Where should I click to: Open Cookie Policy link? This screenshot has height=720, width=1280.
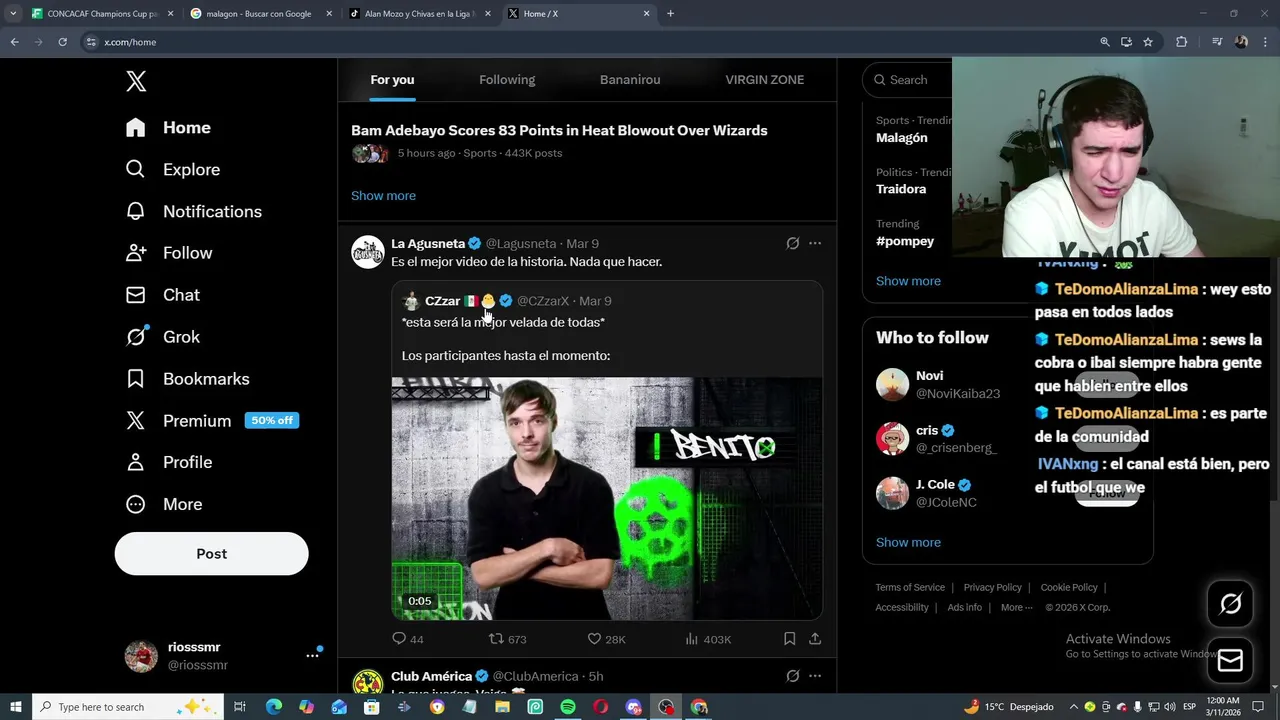(1069, 588)
